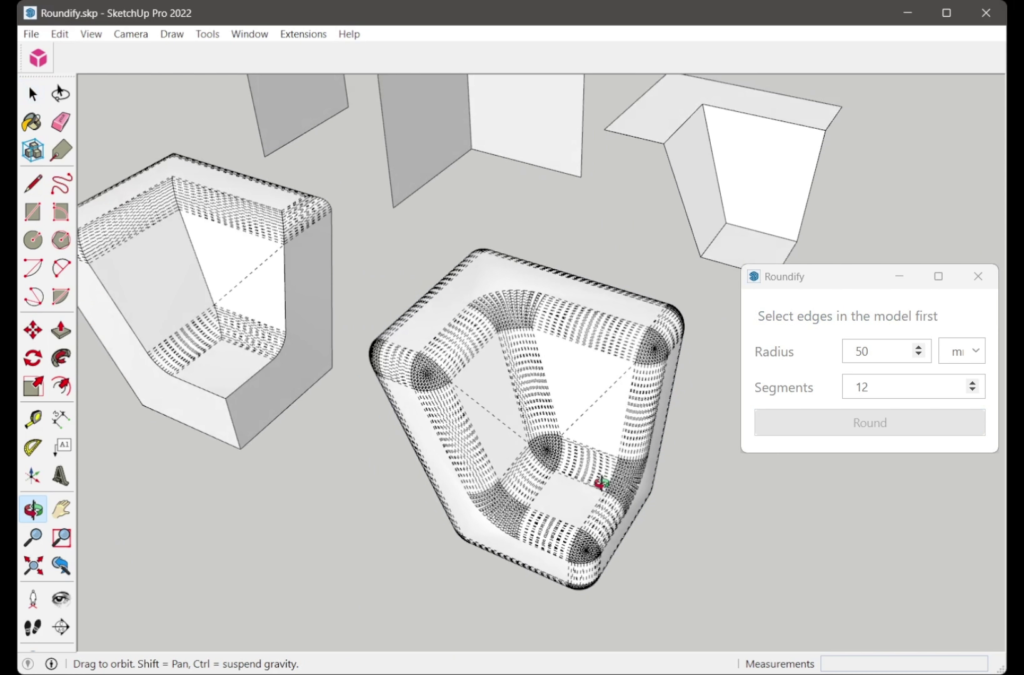Launch Roundify from the pink cube toolbar icon
The image size is (1024, 675).
[38, 58]
